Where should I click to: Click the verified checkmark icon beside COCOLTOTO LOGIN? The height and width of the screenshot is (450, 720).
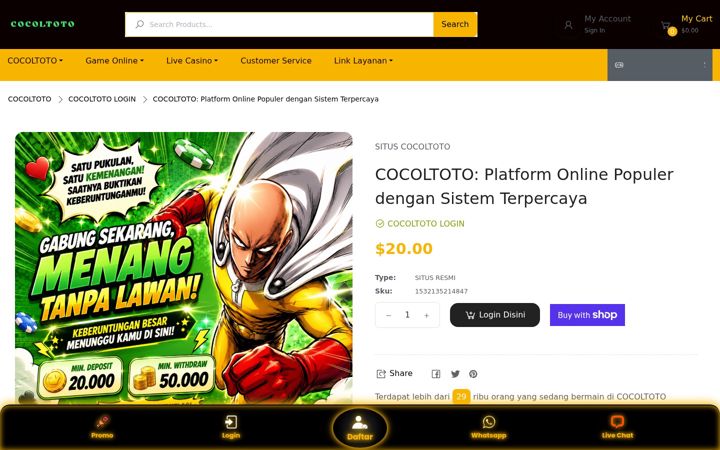380,224
